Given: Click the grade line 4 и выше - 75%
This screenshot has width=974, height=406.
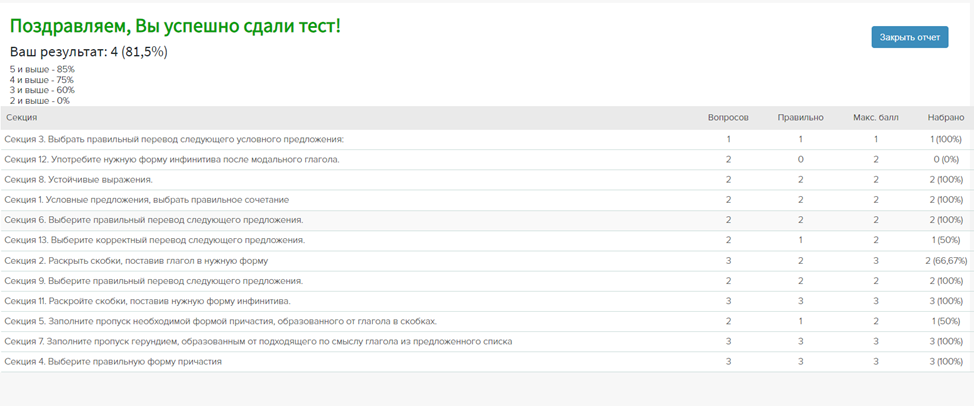Looking at the screenshot, I should pyautogui.click(x=42, y=79).
